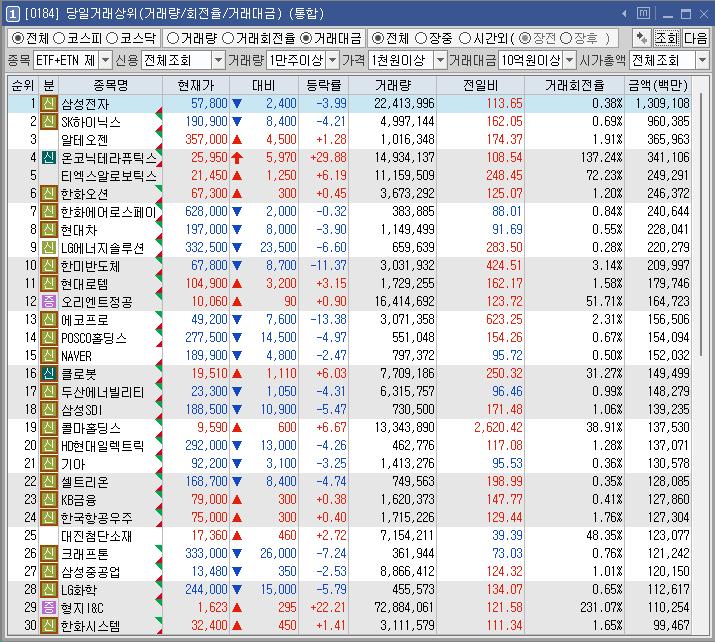Click the 신 badge on the NAVER row
Screen dimensions: 715x642
[x=49, y=356]
